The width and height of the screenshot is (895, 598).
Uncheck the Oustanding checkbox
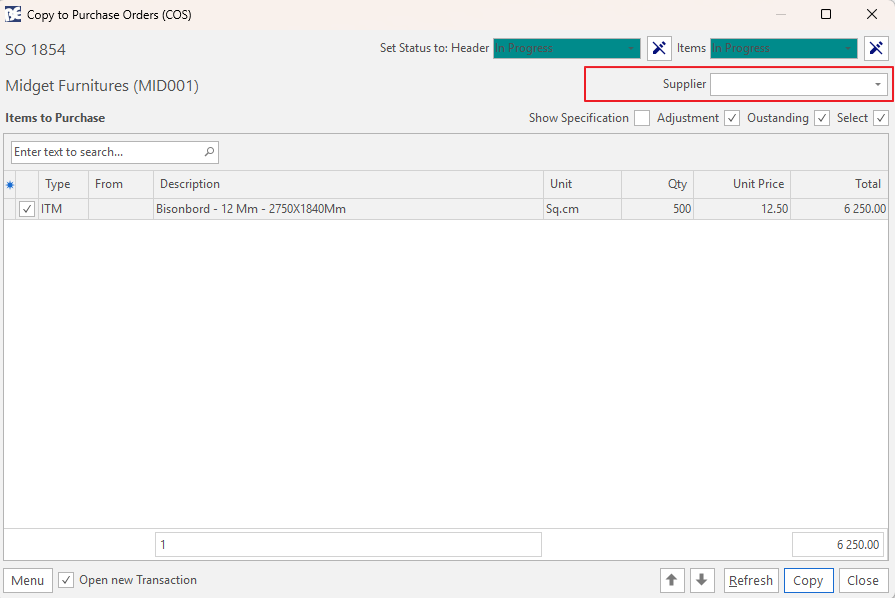tap(822, 118)
